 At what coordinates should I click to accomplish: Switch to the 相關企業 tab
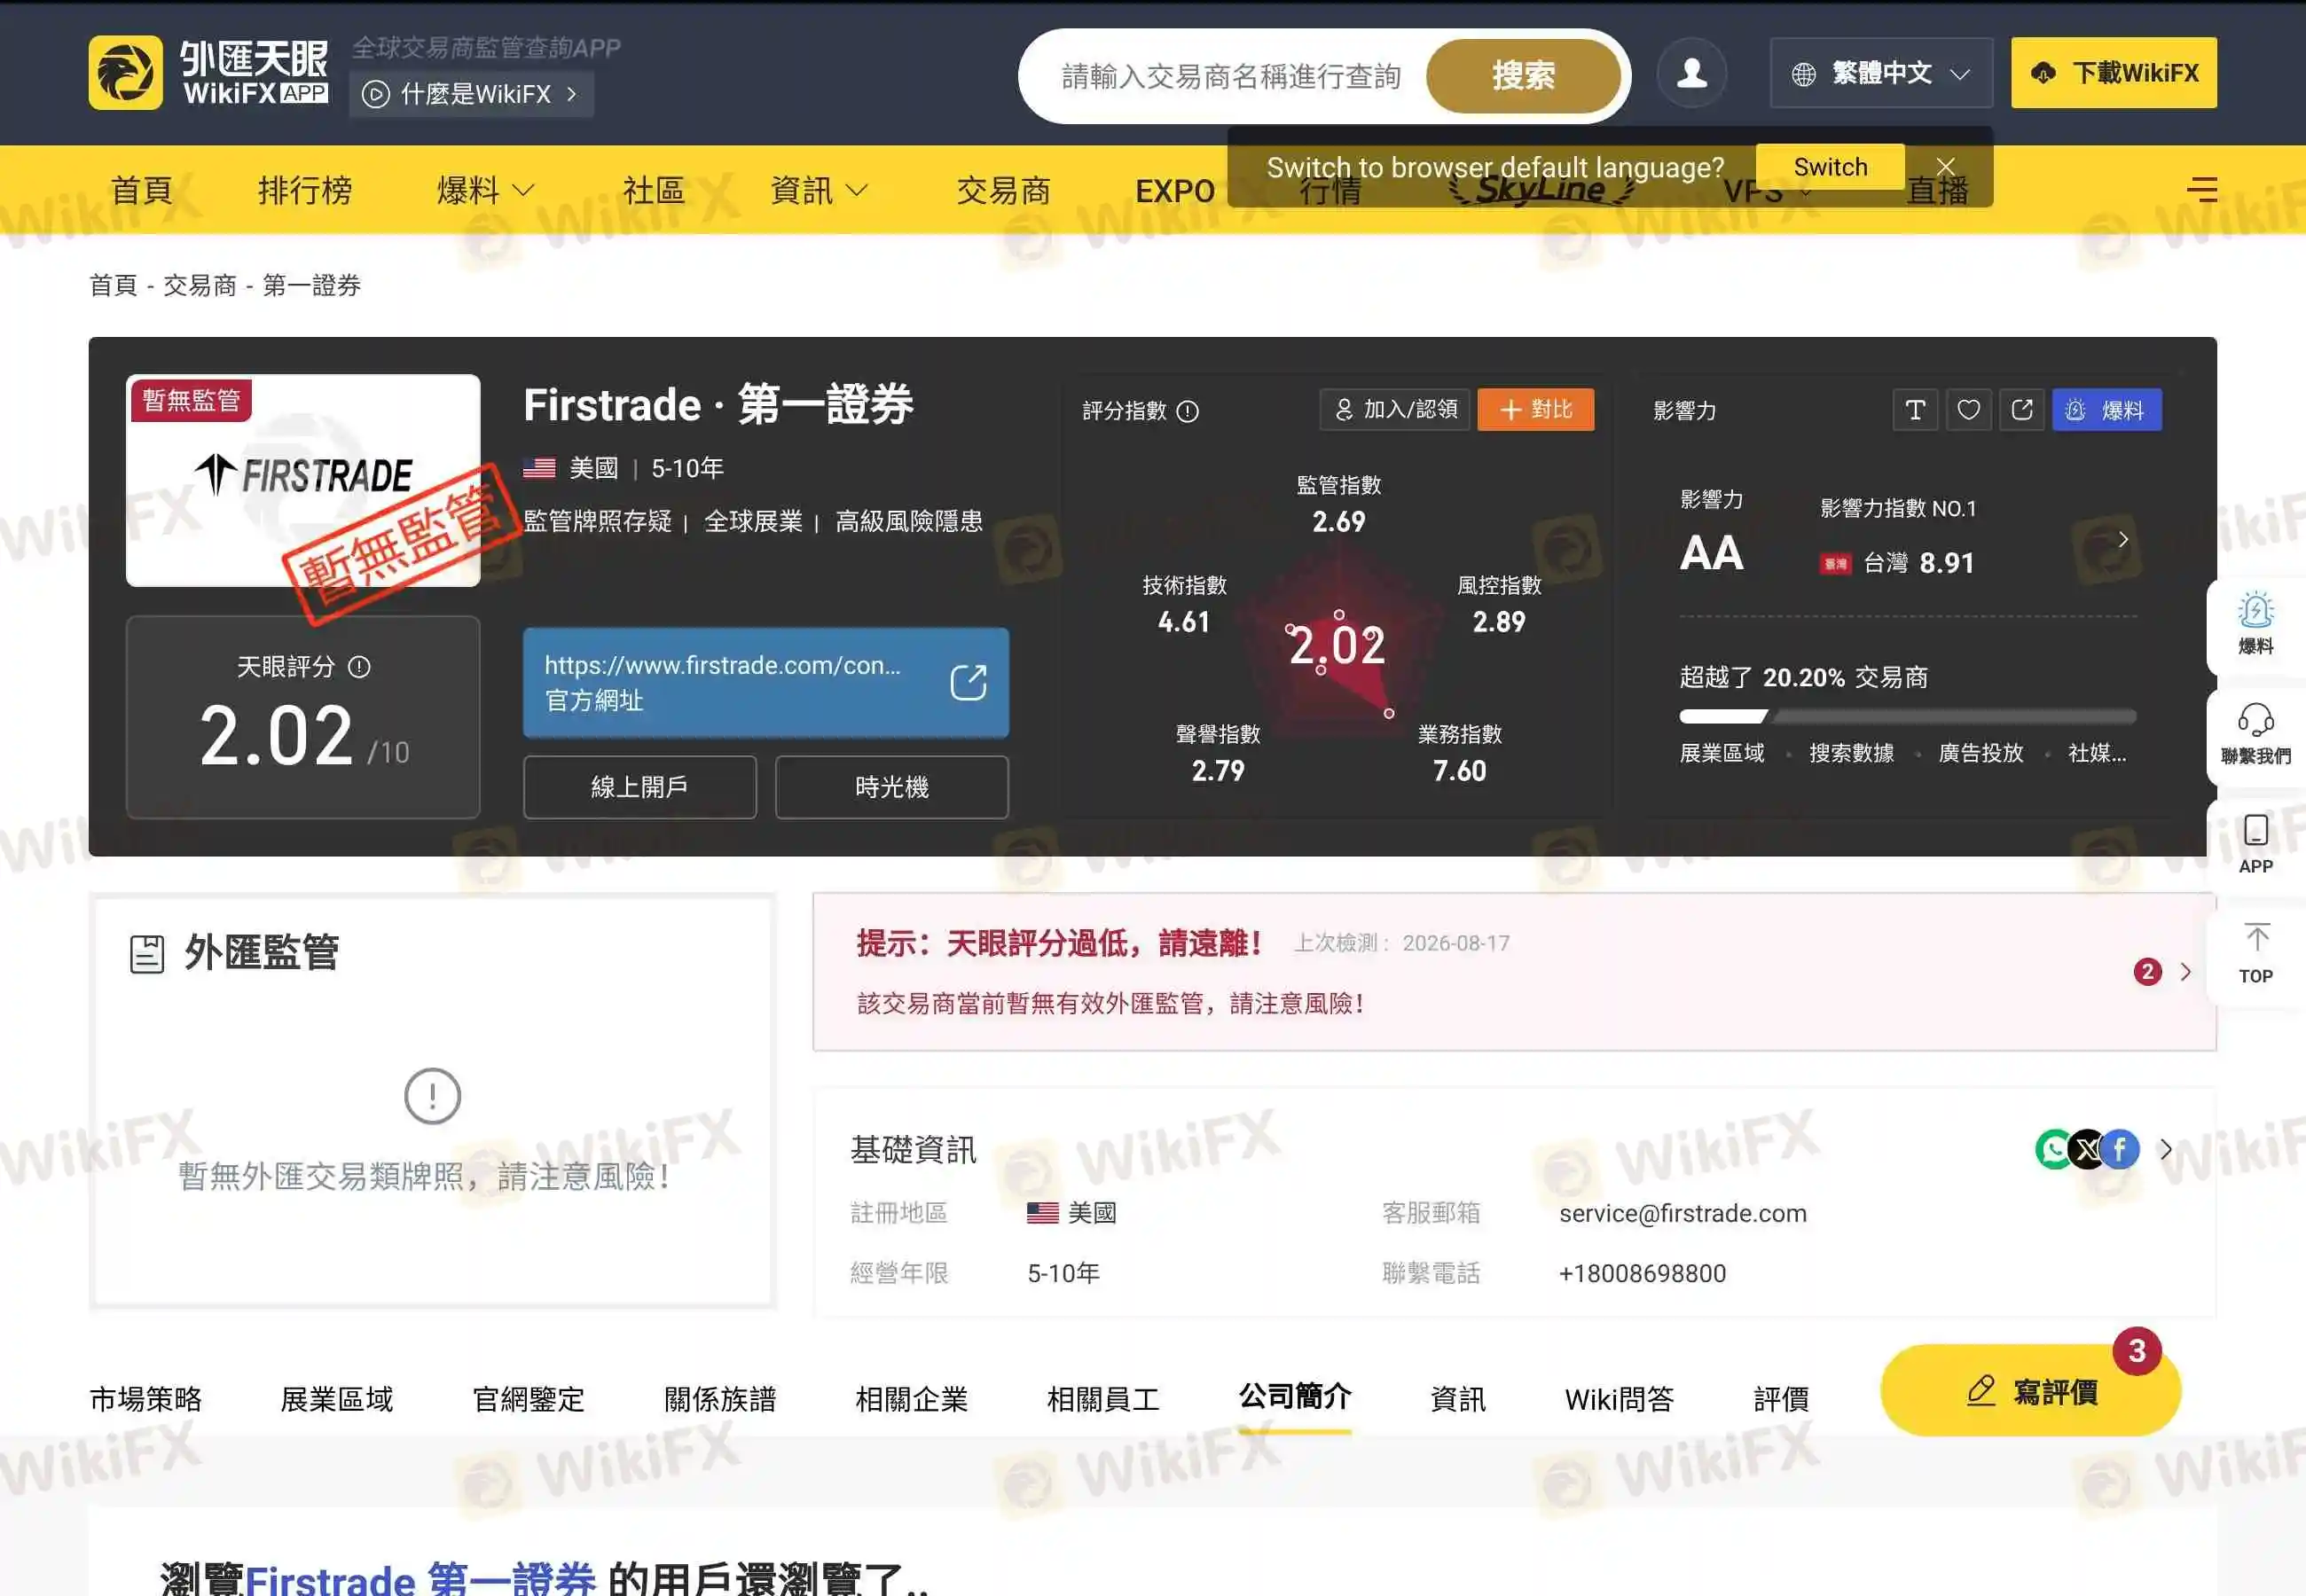point(912,1399)
